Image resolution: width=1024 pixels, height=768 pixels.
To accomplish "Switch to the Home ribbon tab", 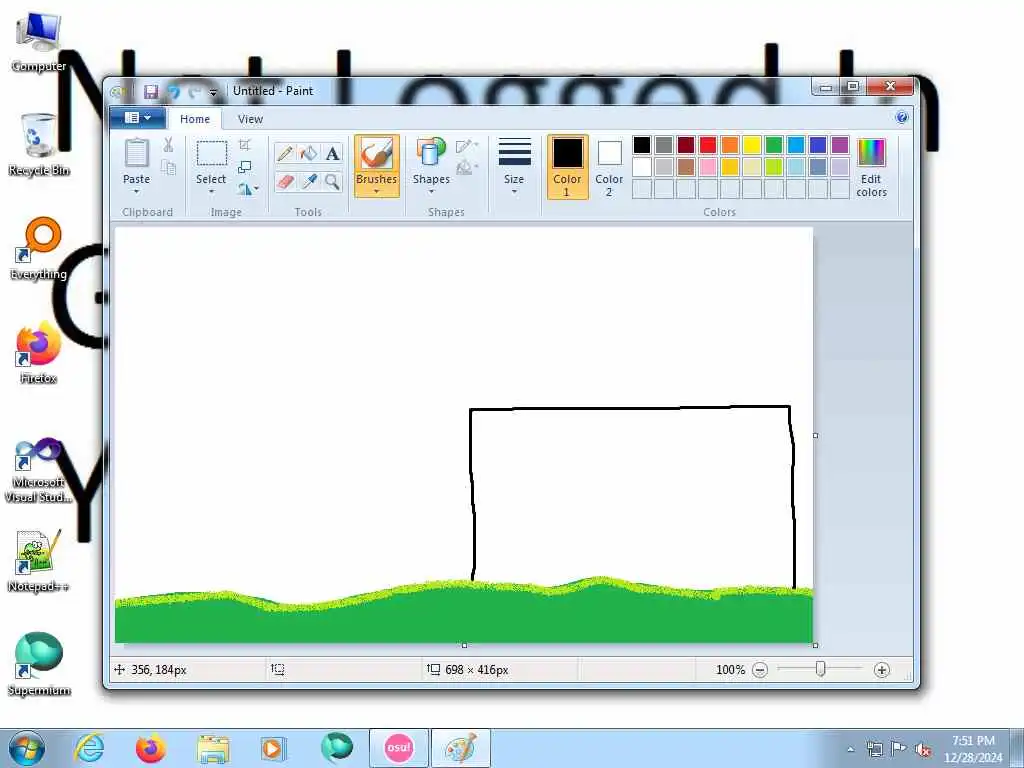I will (x=195, y=119).
